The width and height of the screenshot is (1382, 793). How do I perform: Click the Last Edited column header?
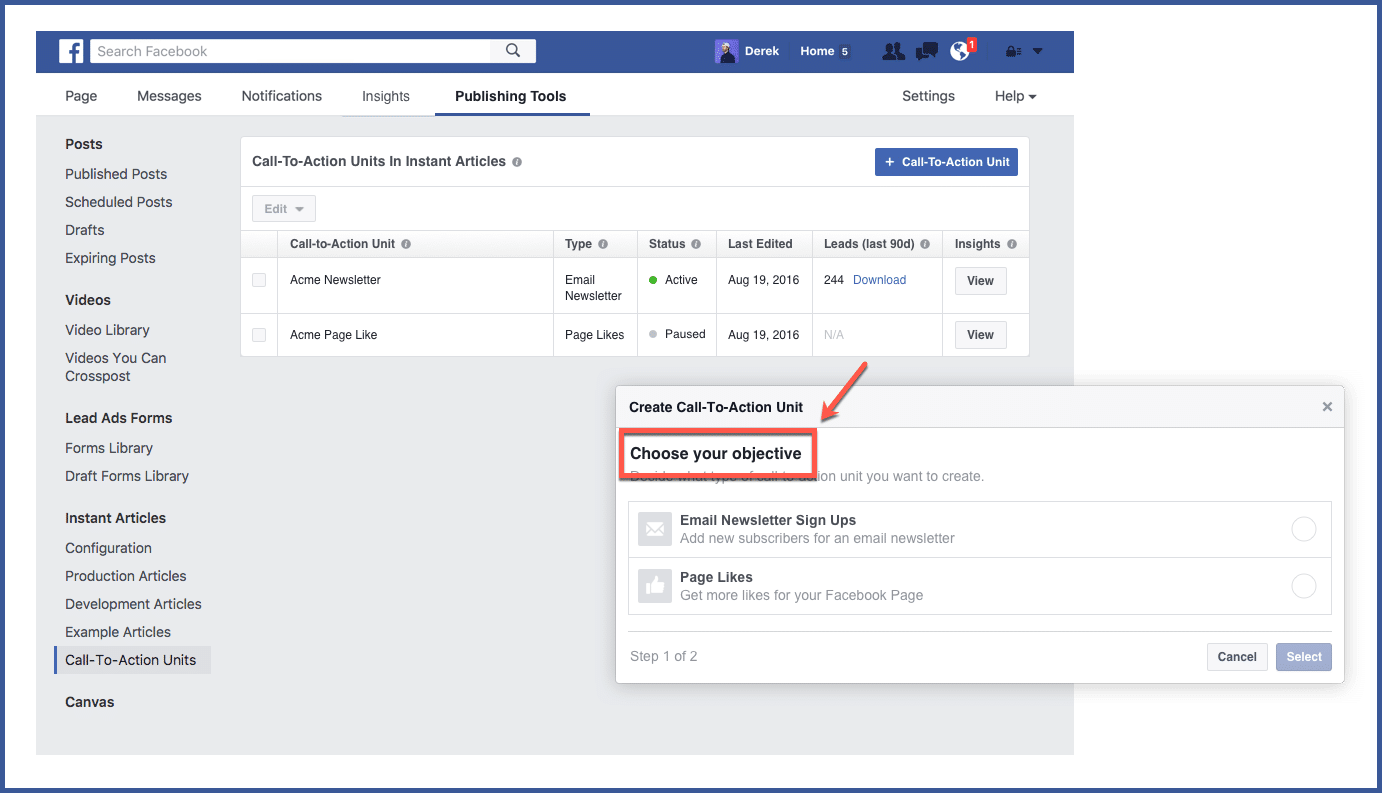760,244
